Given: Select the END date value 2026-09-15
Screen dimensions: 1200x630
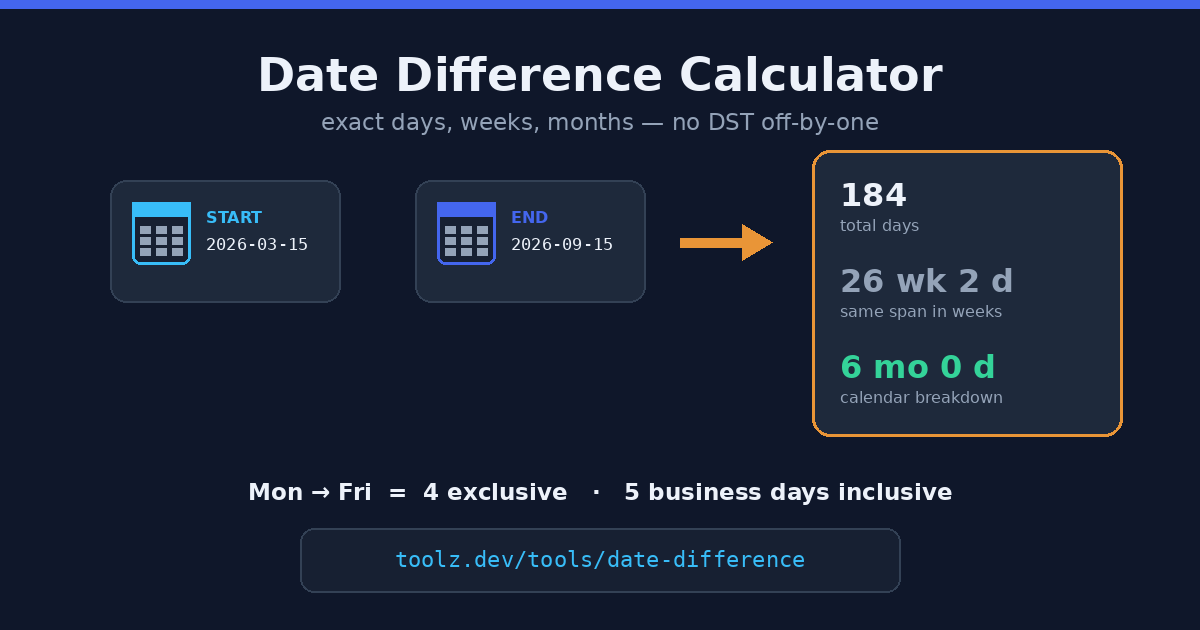Looking at the screenshot, I should click(x=562, y=245).
